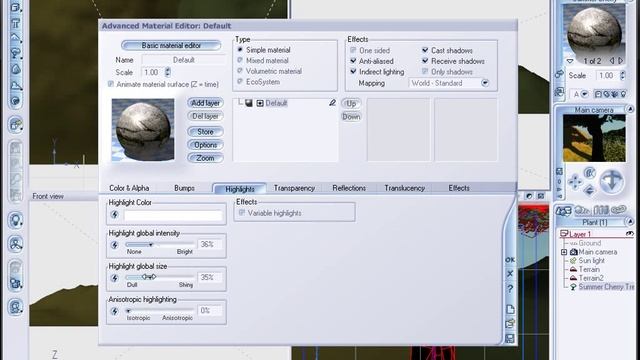Open material editor help question mark
The height and width of the screenshot is (360, 640).
point(510,289)
